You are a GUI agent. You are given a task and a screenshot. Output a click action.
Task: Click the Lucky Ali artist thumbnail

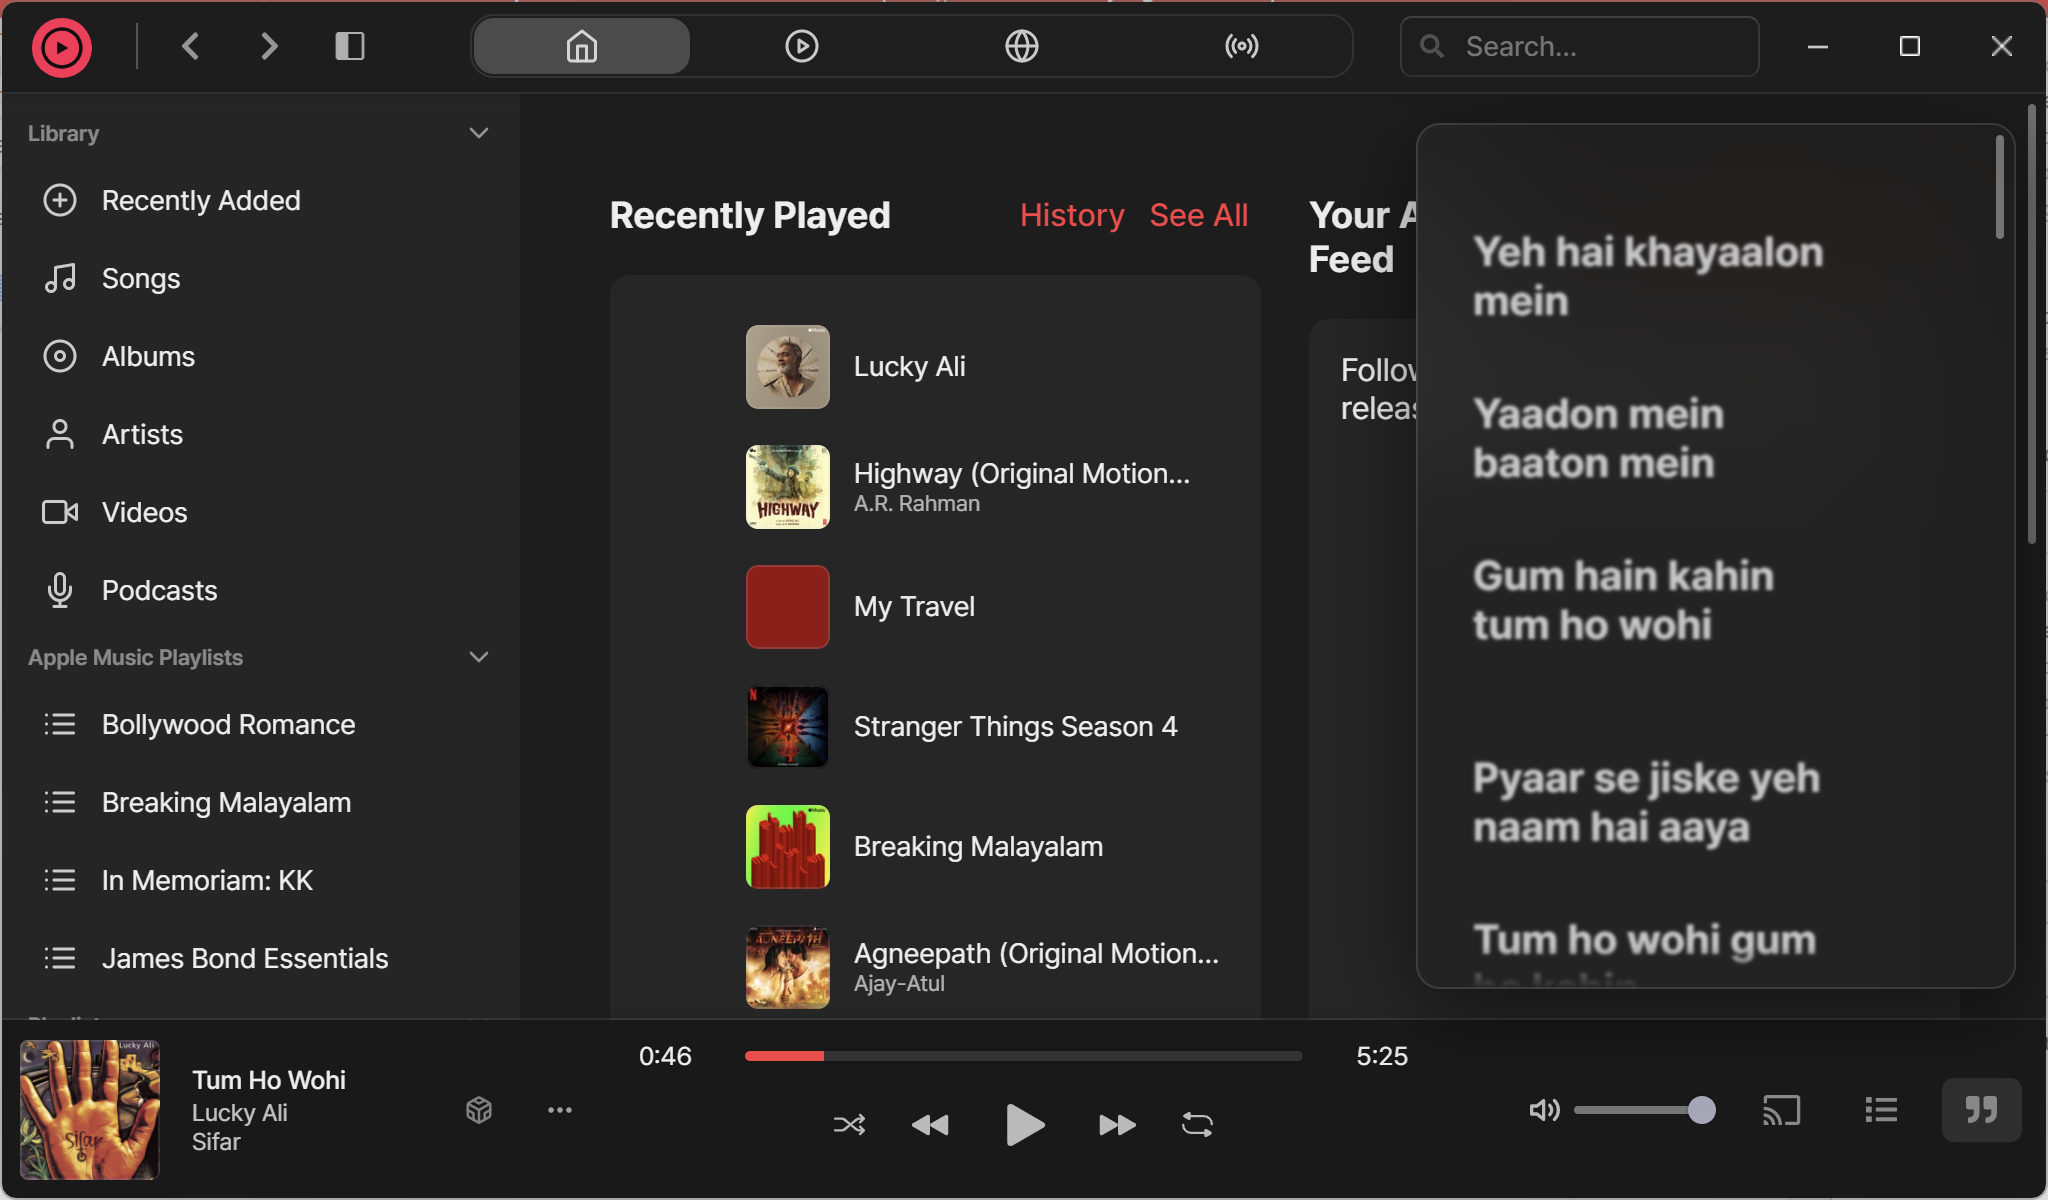pos(788,367)
